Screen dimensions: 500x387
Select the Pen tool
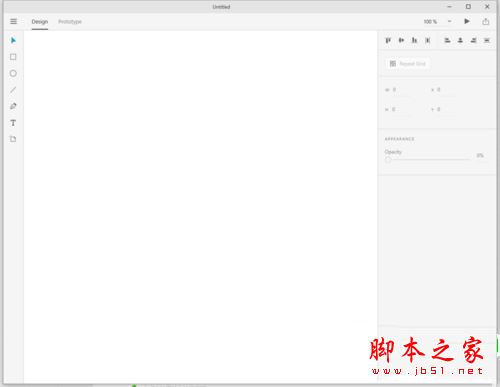13,106
